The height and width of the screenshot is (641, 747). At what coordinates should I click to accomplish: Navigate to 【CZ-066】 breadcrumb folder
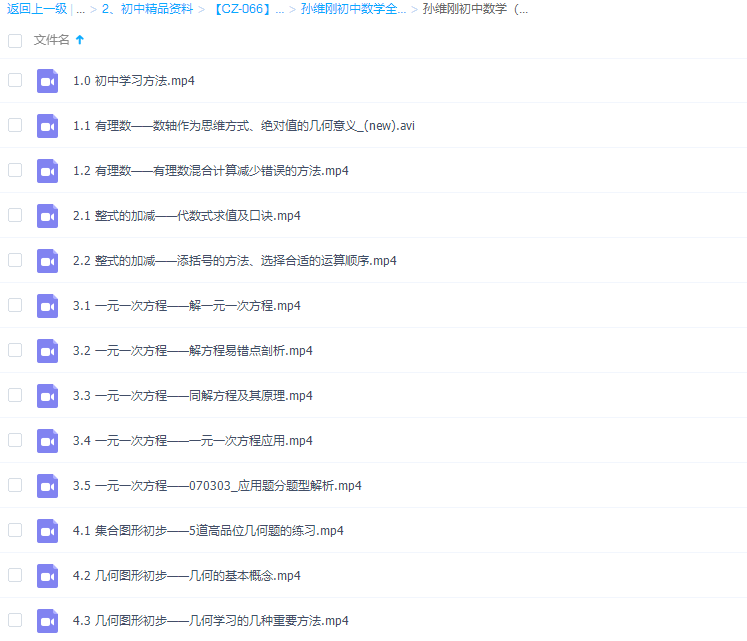tap(248, 10)
